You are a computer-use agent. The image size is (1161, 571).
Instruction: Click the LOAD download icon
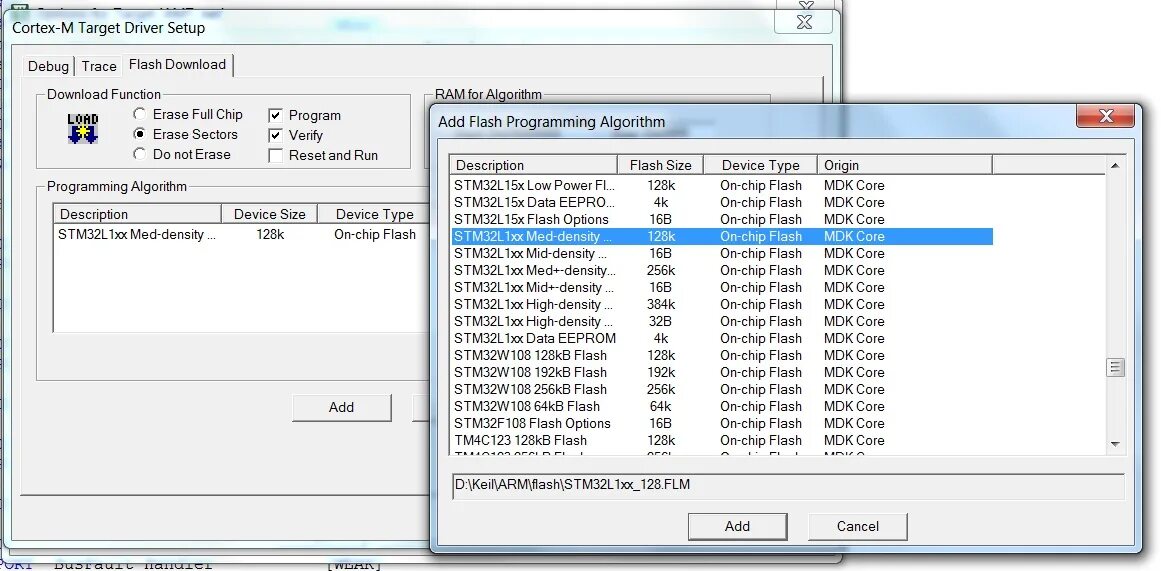coord(82,128)
